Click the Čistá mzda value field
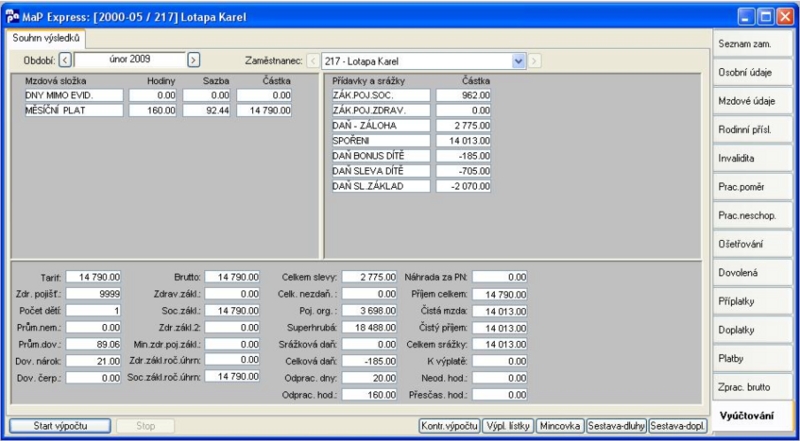Screen dimensions: 800x441 pos(499,311)
